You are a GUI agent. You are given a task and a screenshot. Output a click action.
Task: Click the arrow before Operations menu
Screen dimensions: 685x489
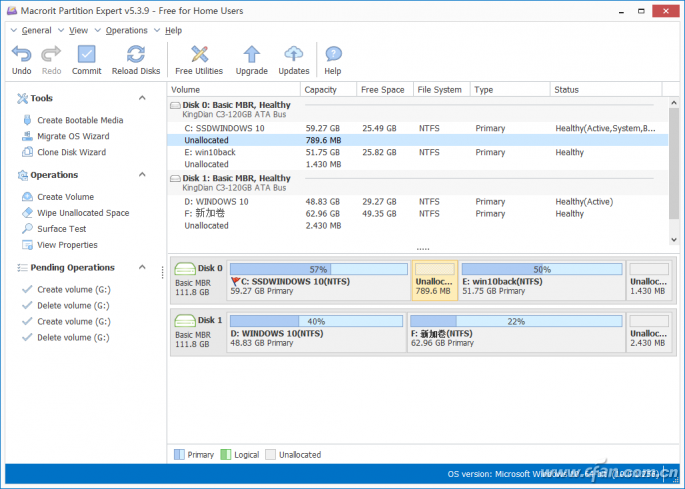click(98, 30)
